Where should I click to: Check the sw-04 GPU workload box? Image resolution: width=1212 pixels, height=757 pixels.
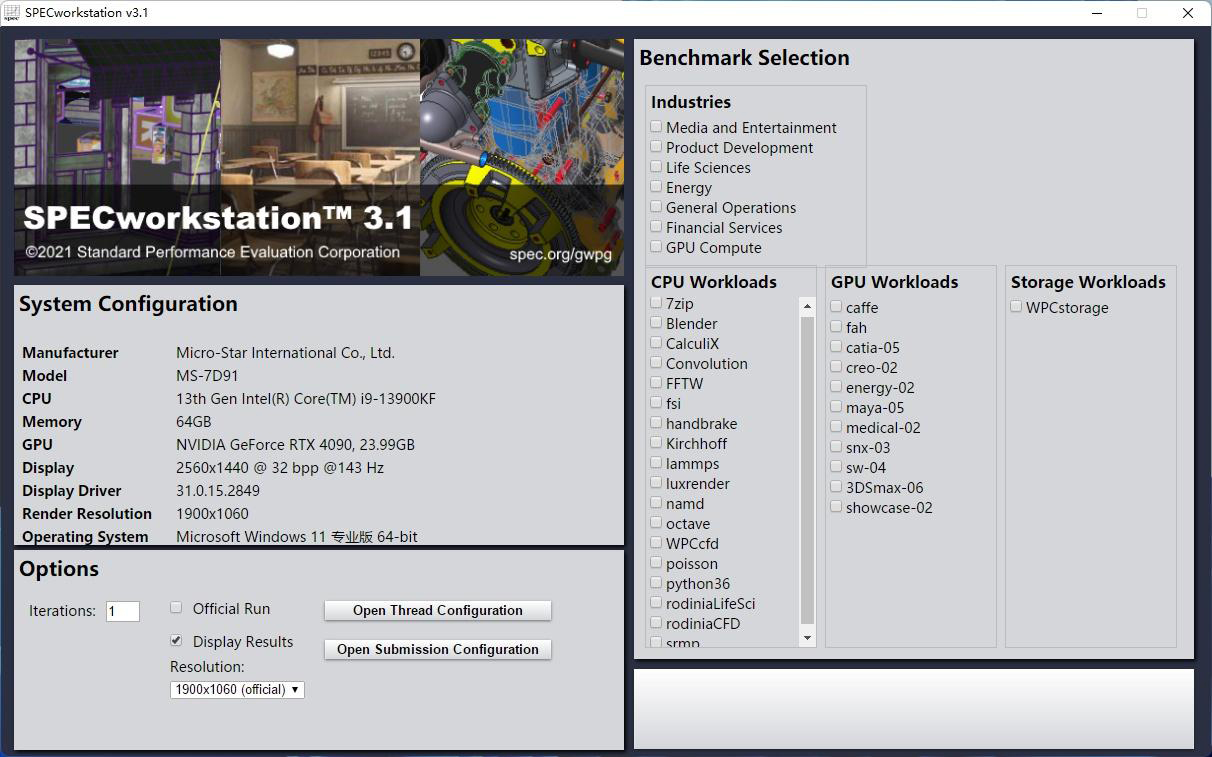coord(836,466)
